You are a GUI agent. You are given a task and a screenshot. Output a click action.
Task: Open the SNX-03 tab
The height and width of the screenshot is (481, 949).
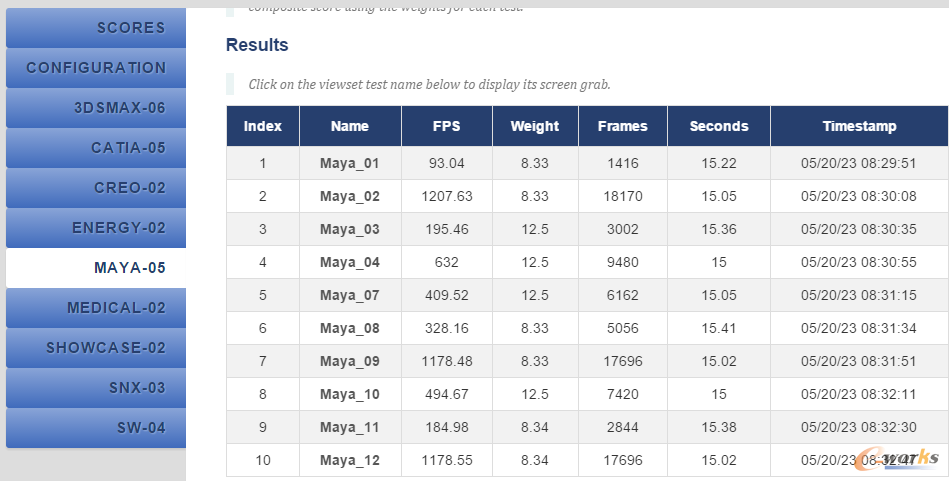tap(96, 387)
